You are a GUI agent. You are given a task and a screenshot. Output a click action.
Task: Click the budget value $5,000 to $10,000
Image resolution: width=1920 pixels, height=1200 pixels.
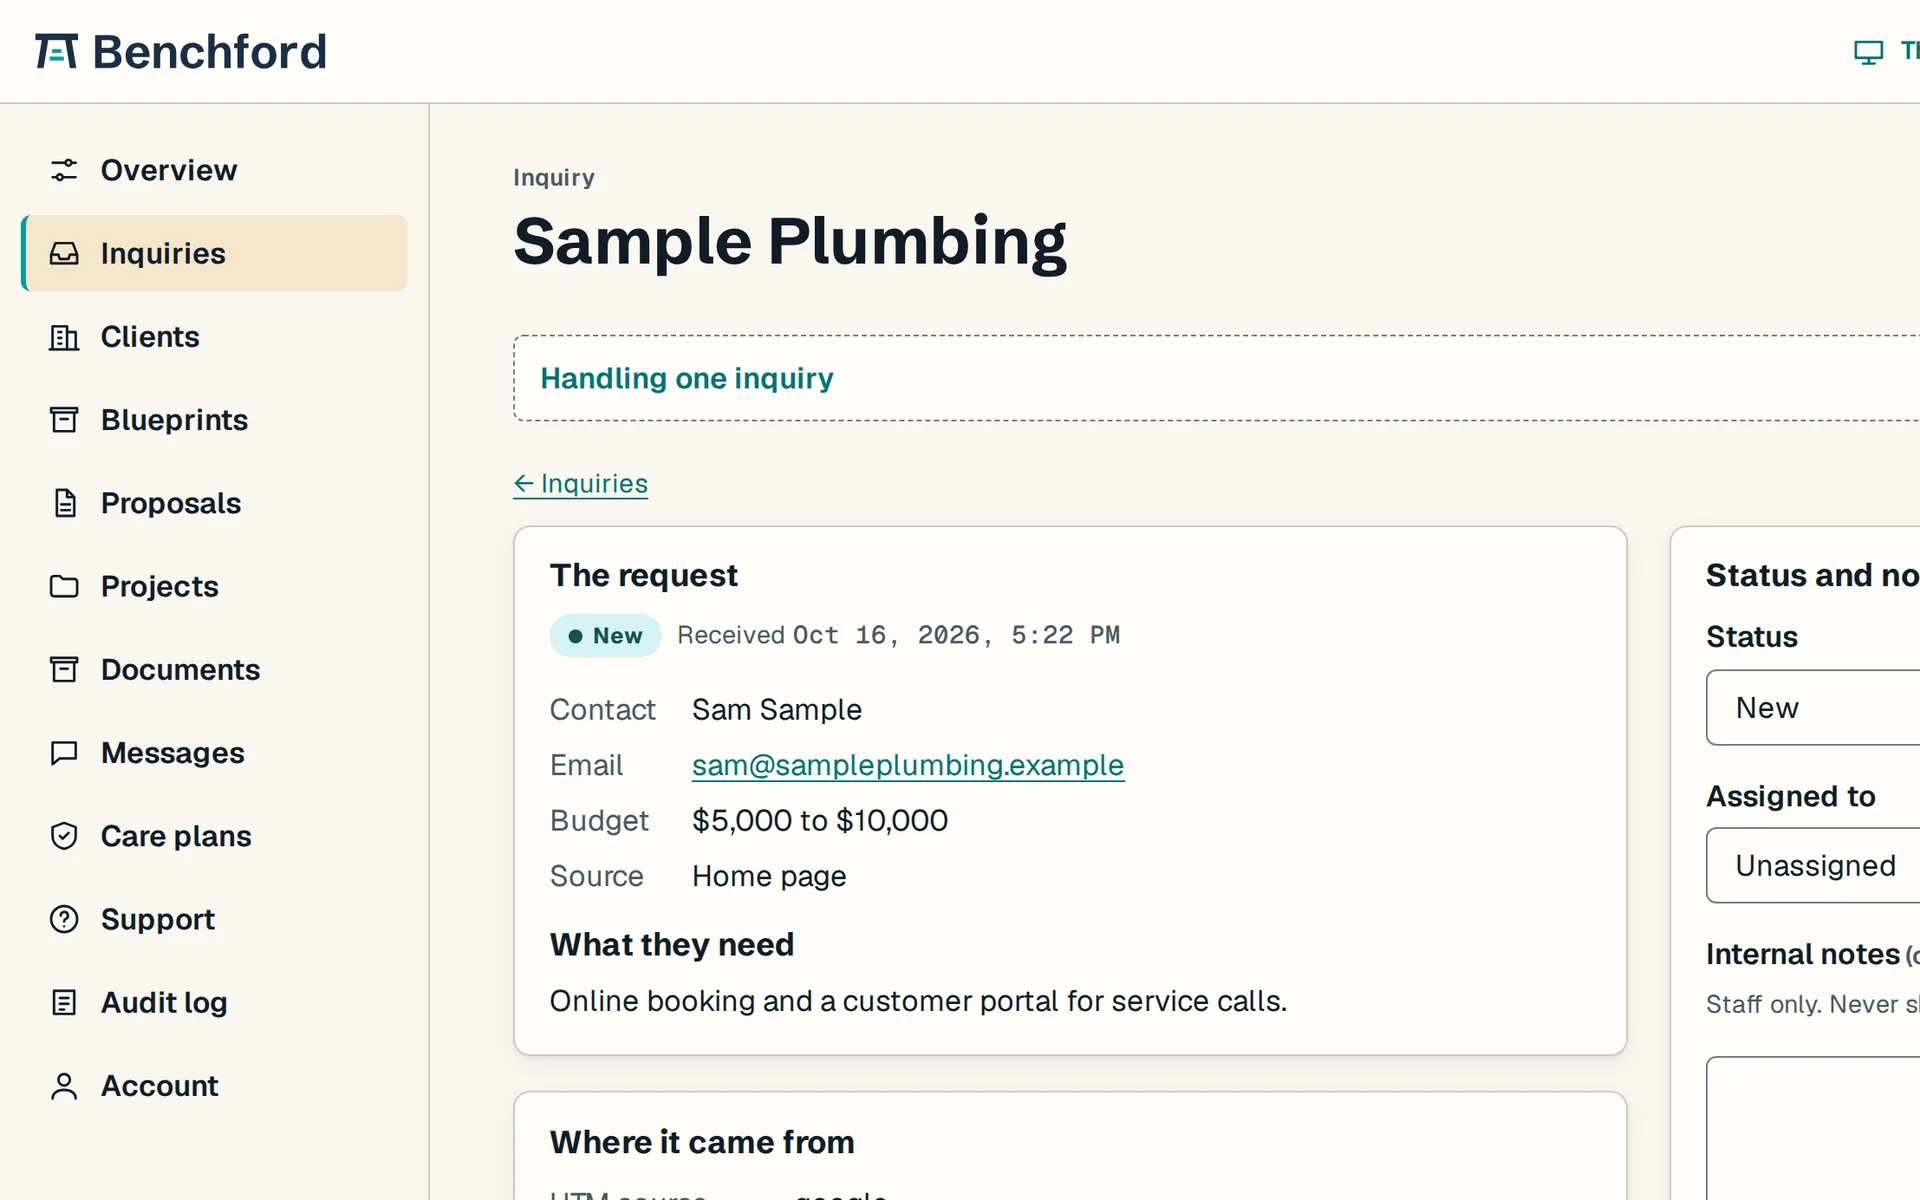pos(820,821)
